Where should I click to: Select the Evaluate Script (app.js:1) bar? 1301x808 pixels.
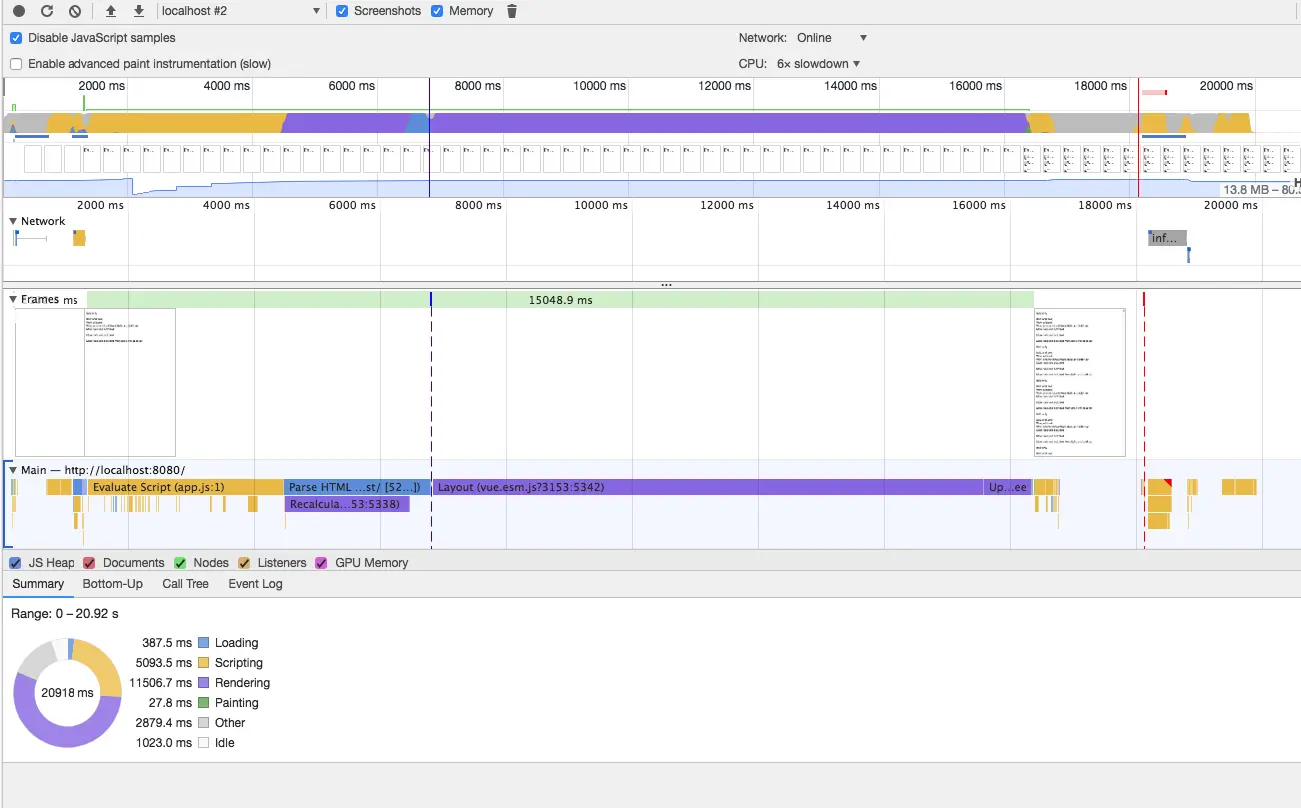[186, 487]
